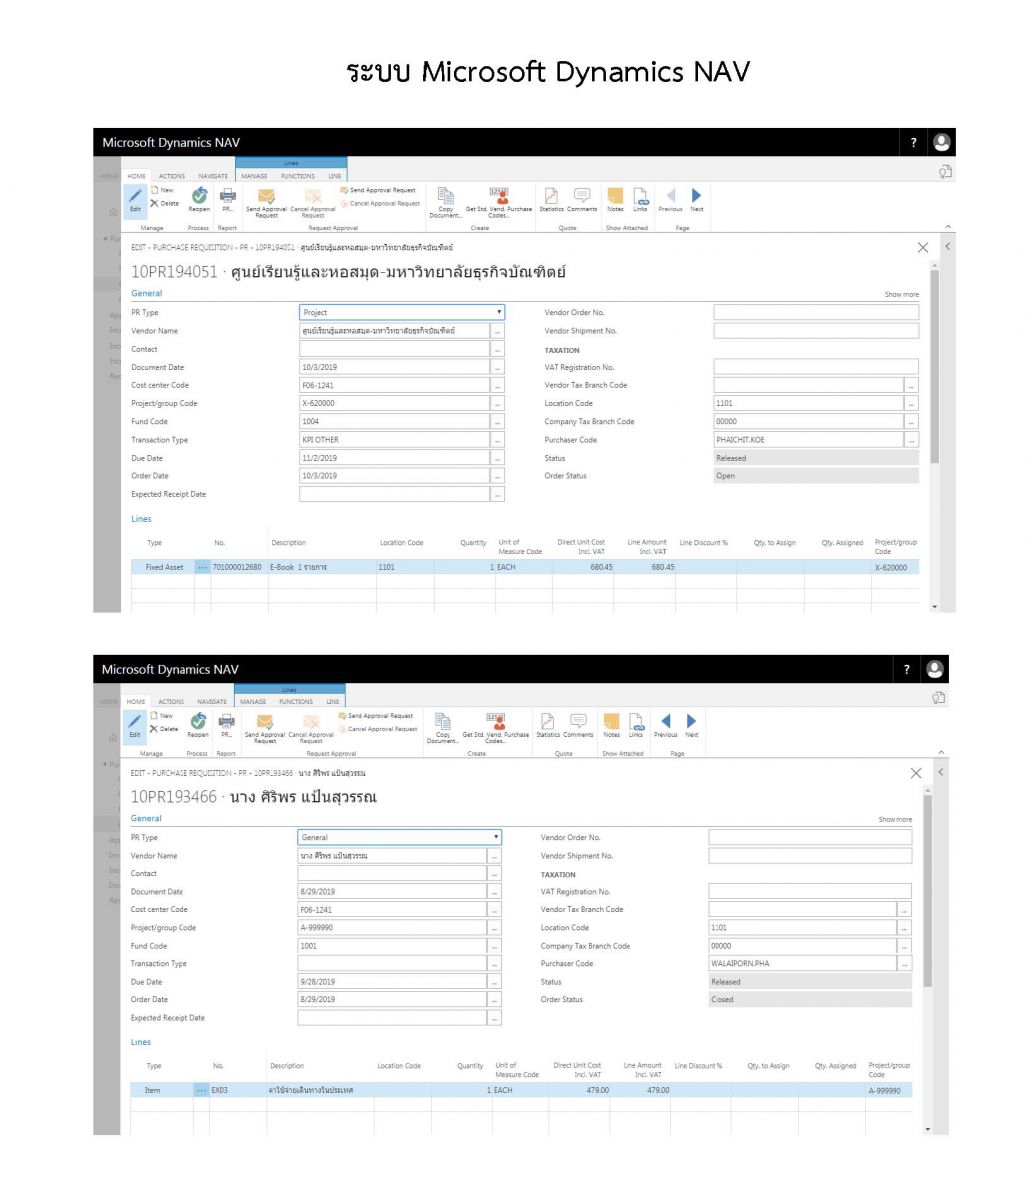
Task: Click New icon in upper window ribbon
Action: (x=162, y=190)
